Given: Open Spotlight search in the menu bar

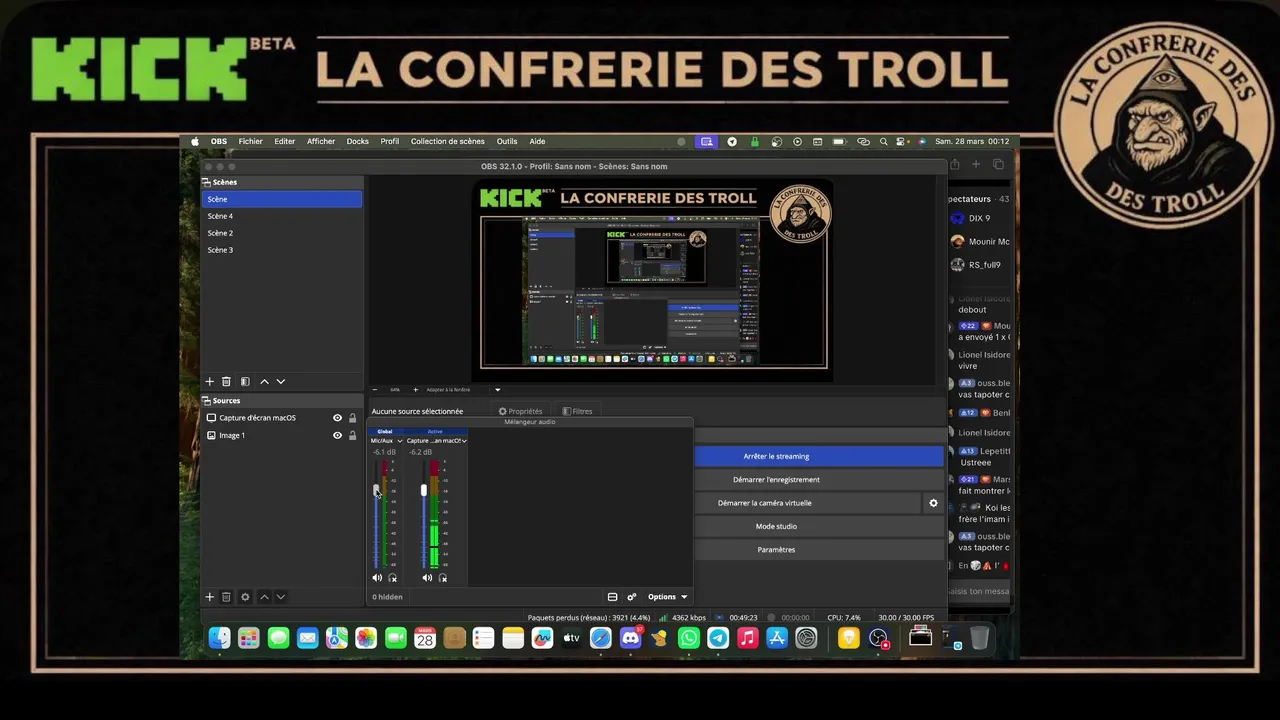Looking at the screenshot, I should [x=884, y=142].
